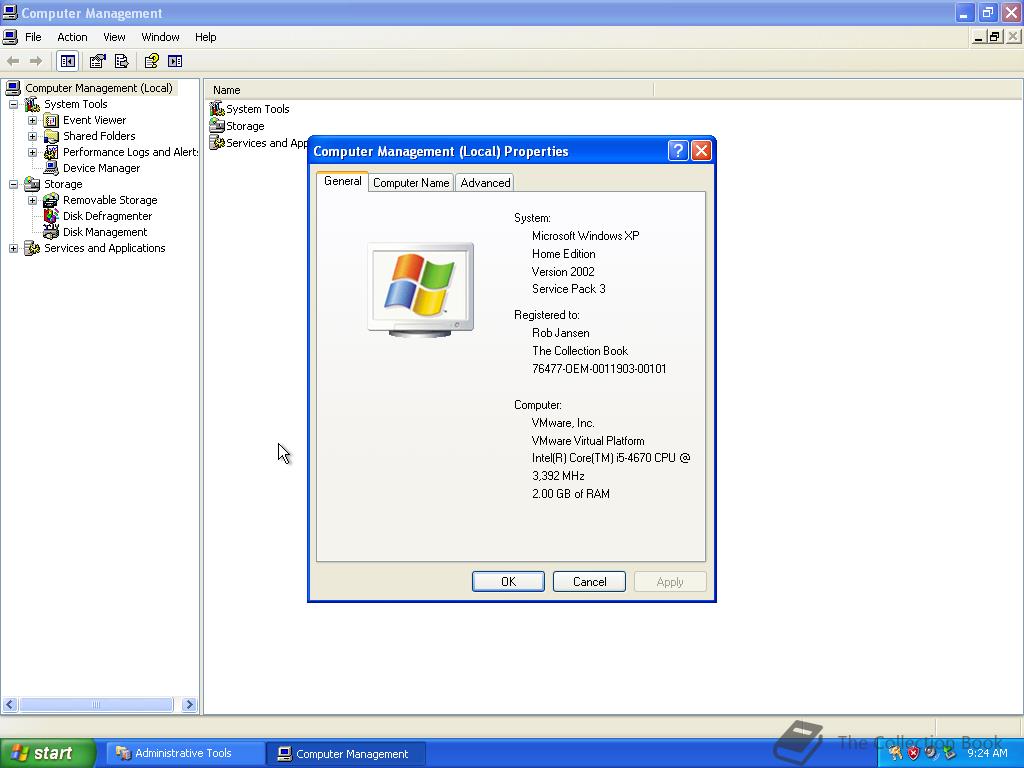Click the Safely Remove Hardware tray icon
The width and height of the screenshot is (1024, 768).
point(948,753)
